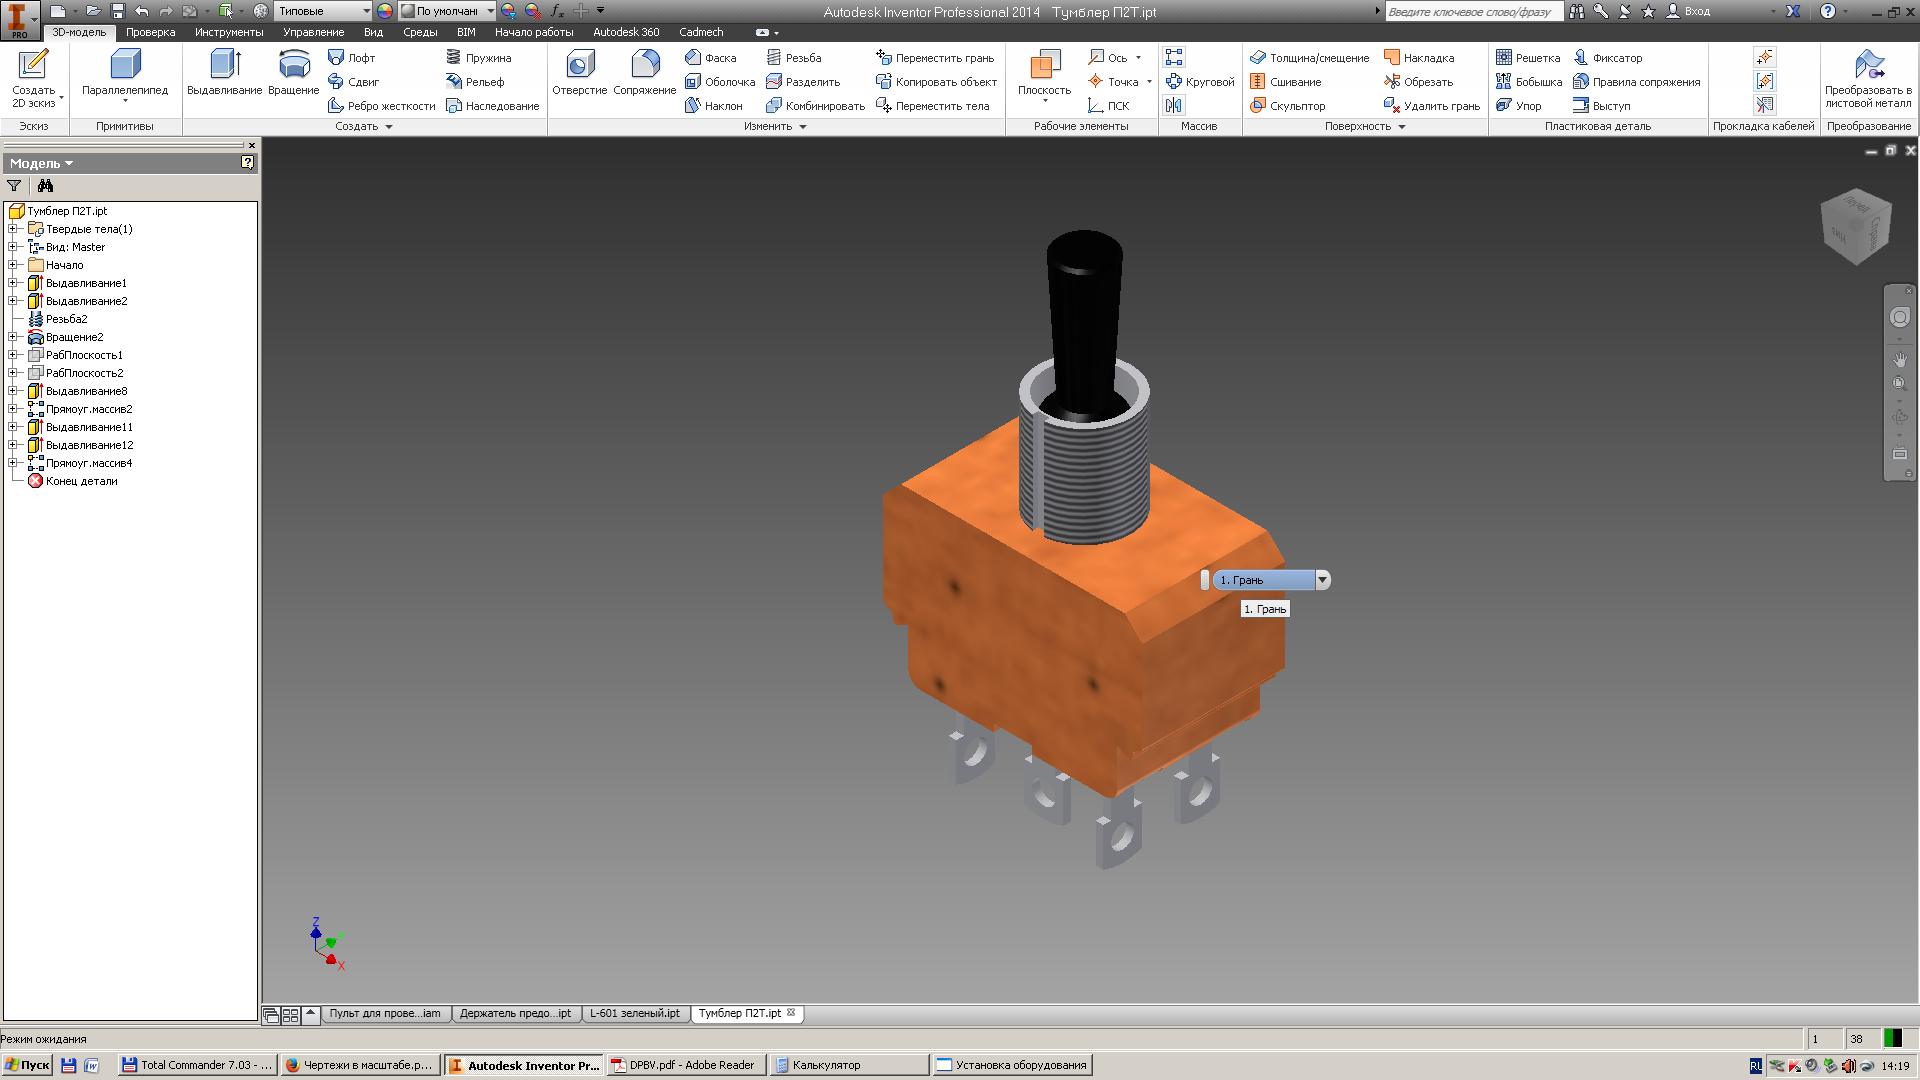Select the Draft (Наклон) tool
1920x1080 pixels.
pos(714,106)
